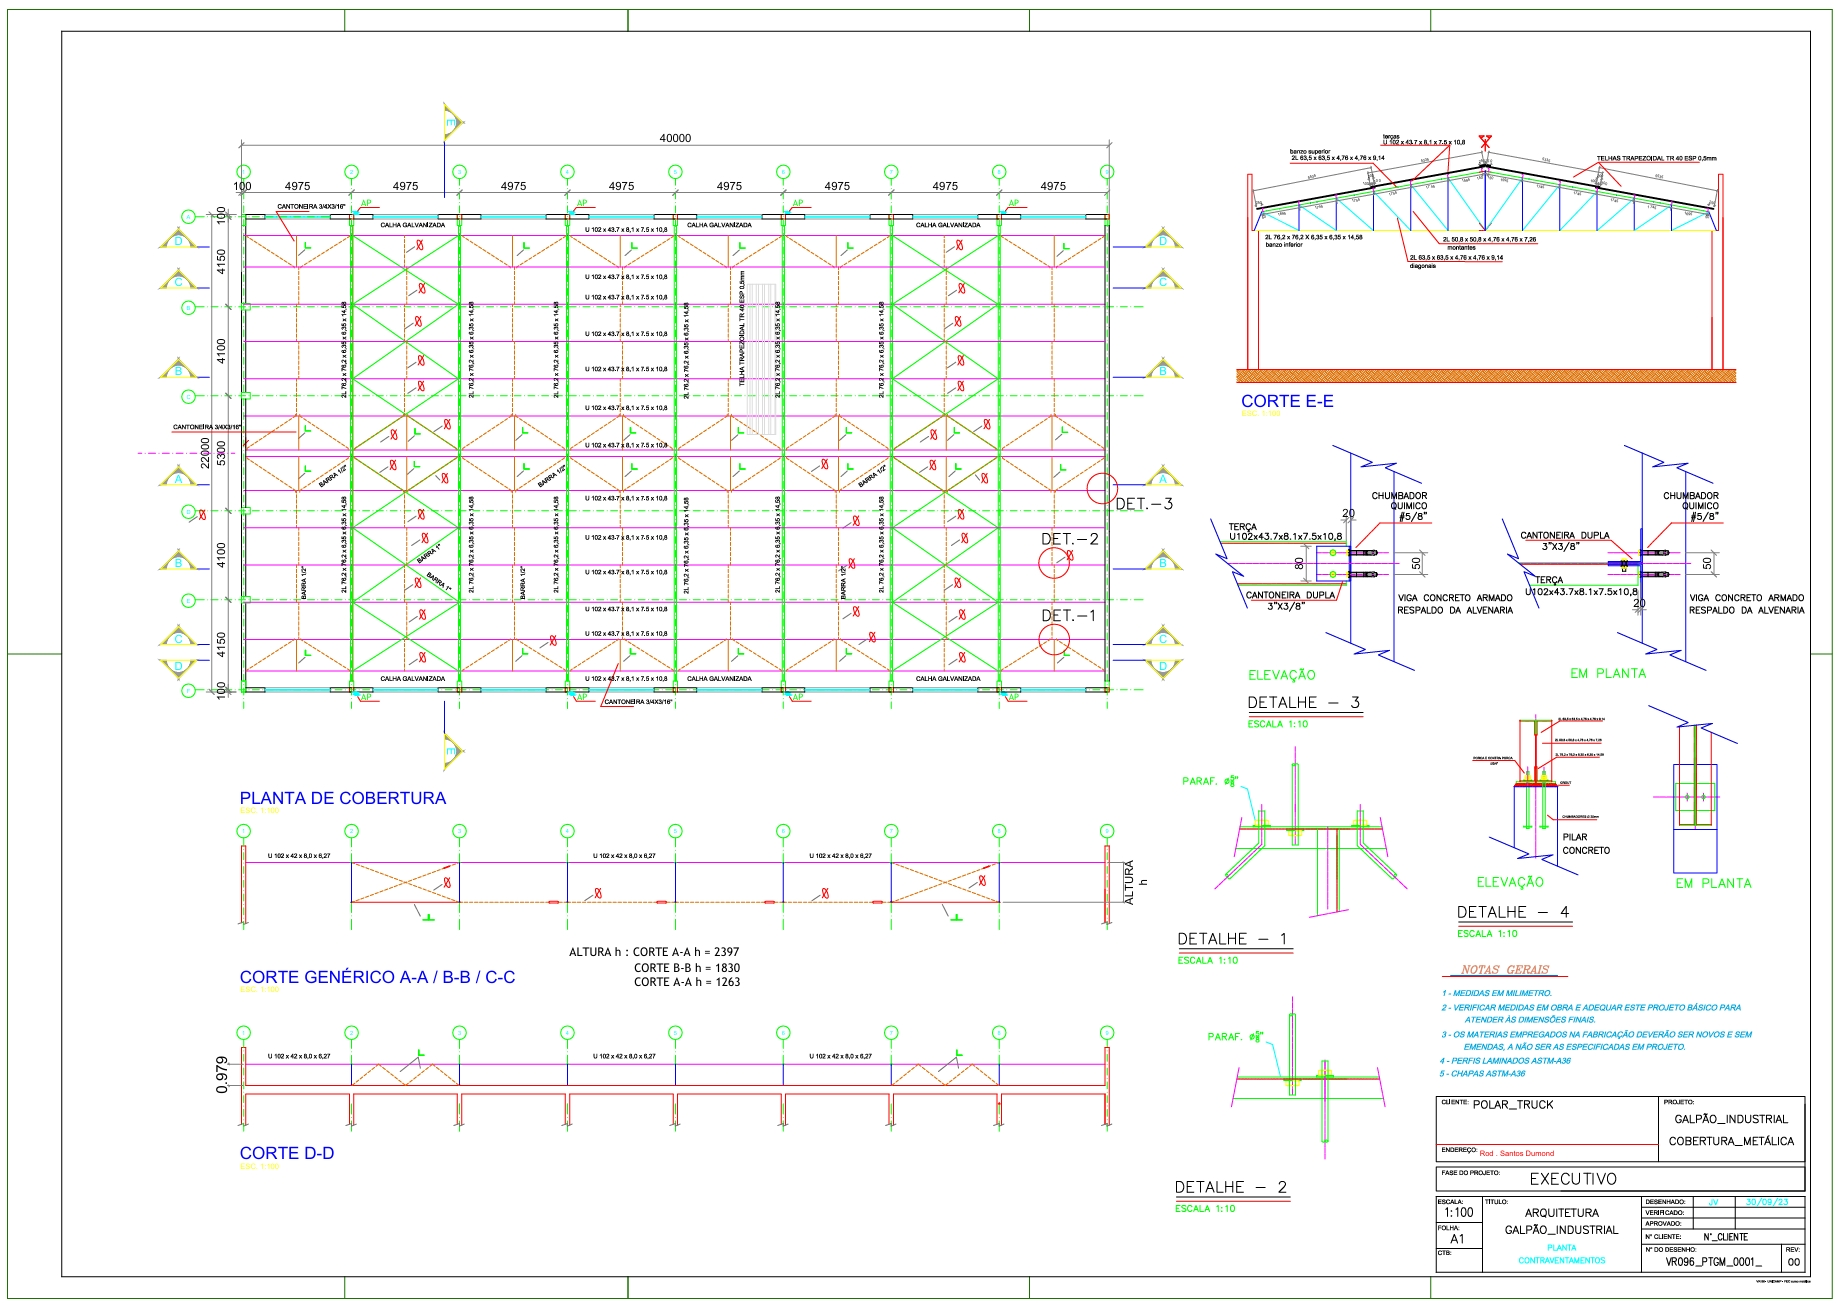
Task: Click the "DET.–1" callout label on the plan
Action: pos(1069,616)
